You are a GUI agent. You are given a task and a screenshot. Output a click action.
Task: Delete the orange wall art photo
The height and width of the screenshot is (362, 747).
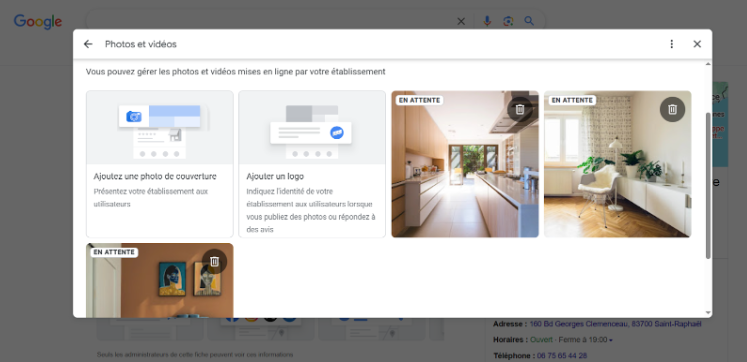pyautogui.click(x=214, y=261)
